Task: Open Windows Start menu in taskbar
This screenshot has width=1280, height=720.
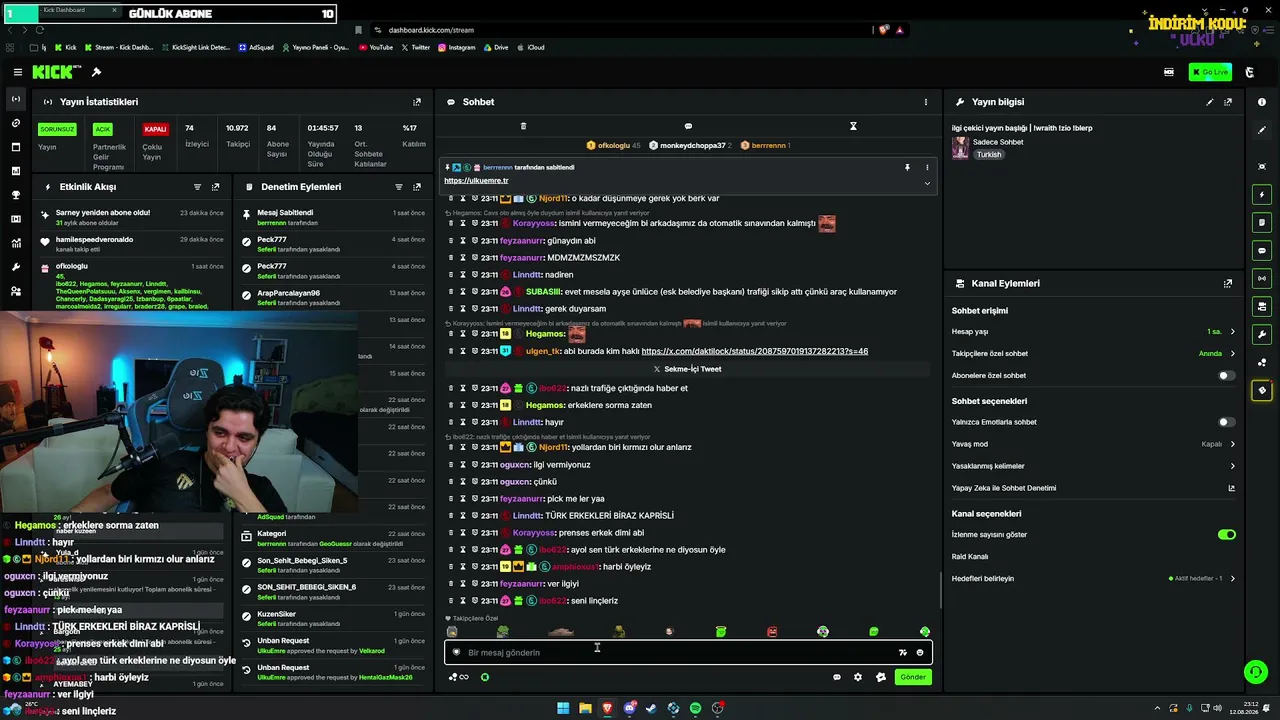Action: 563,708
